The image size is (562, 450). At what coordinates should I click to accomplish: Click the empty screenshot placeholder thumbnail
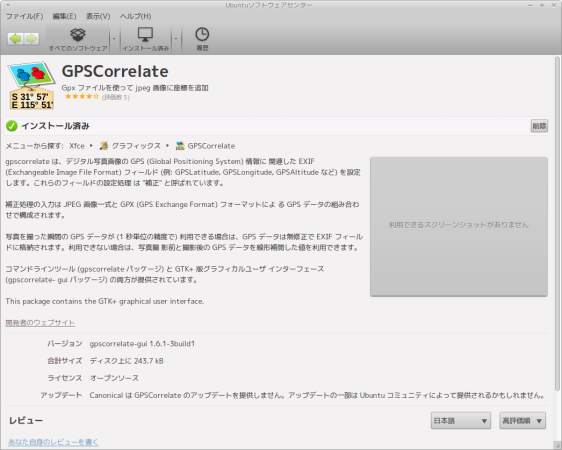coord(458,226)
